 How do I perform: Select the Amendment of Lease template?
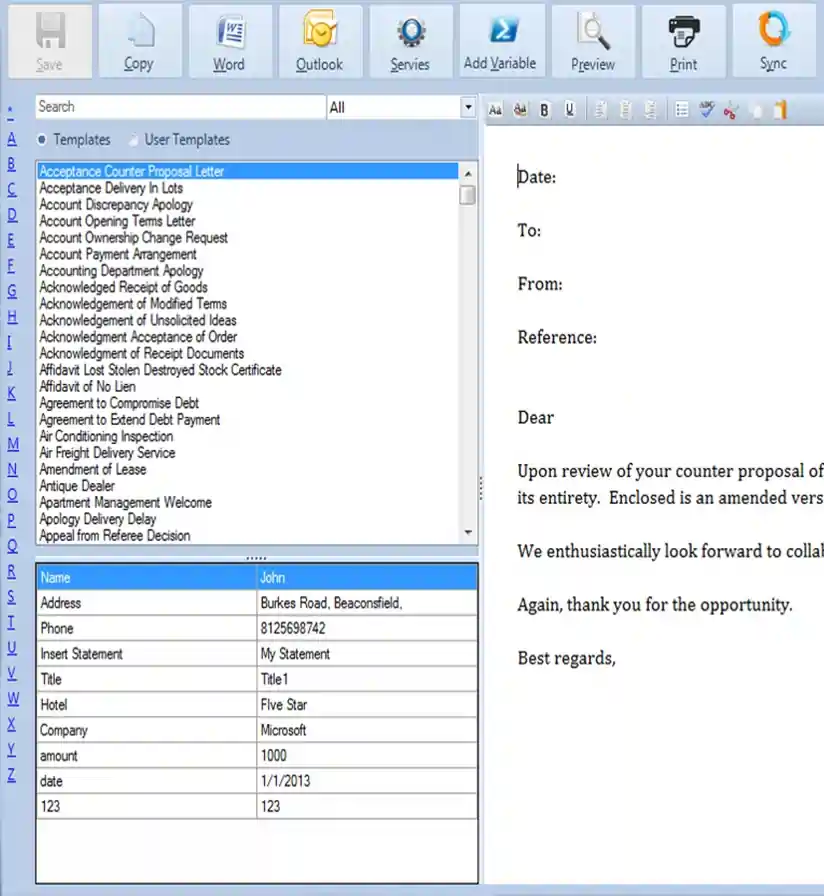tap(93, 469)
